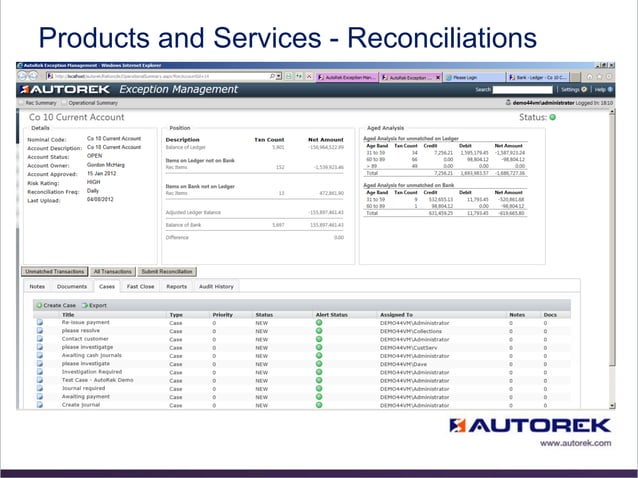Click green alert status for 'please resolve'
The height and width of the screenshot is (478, 638).
coord(319,331)
